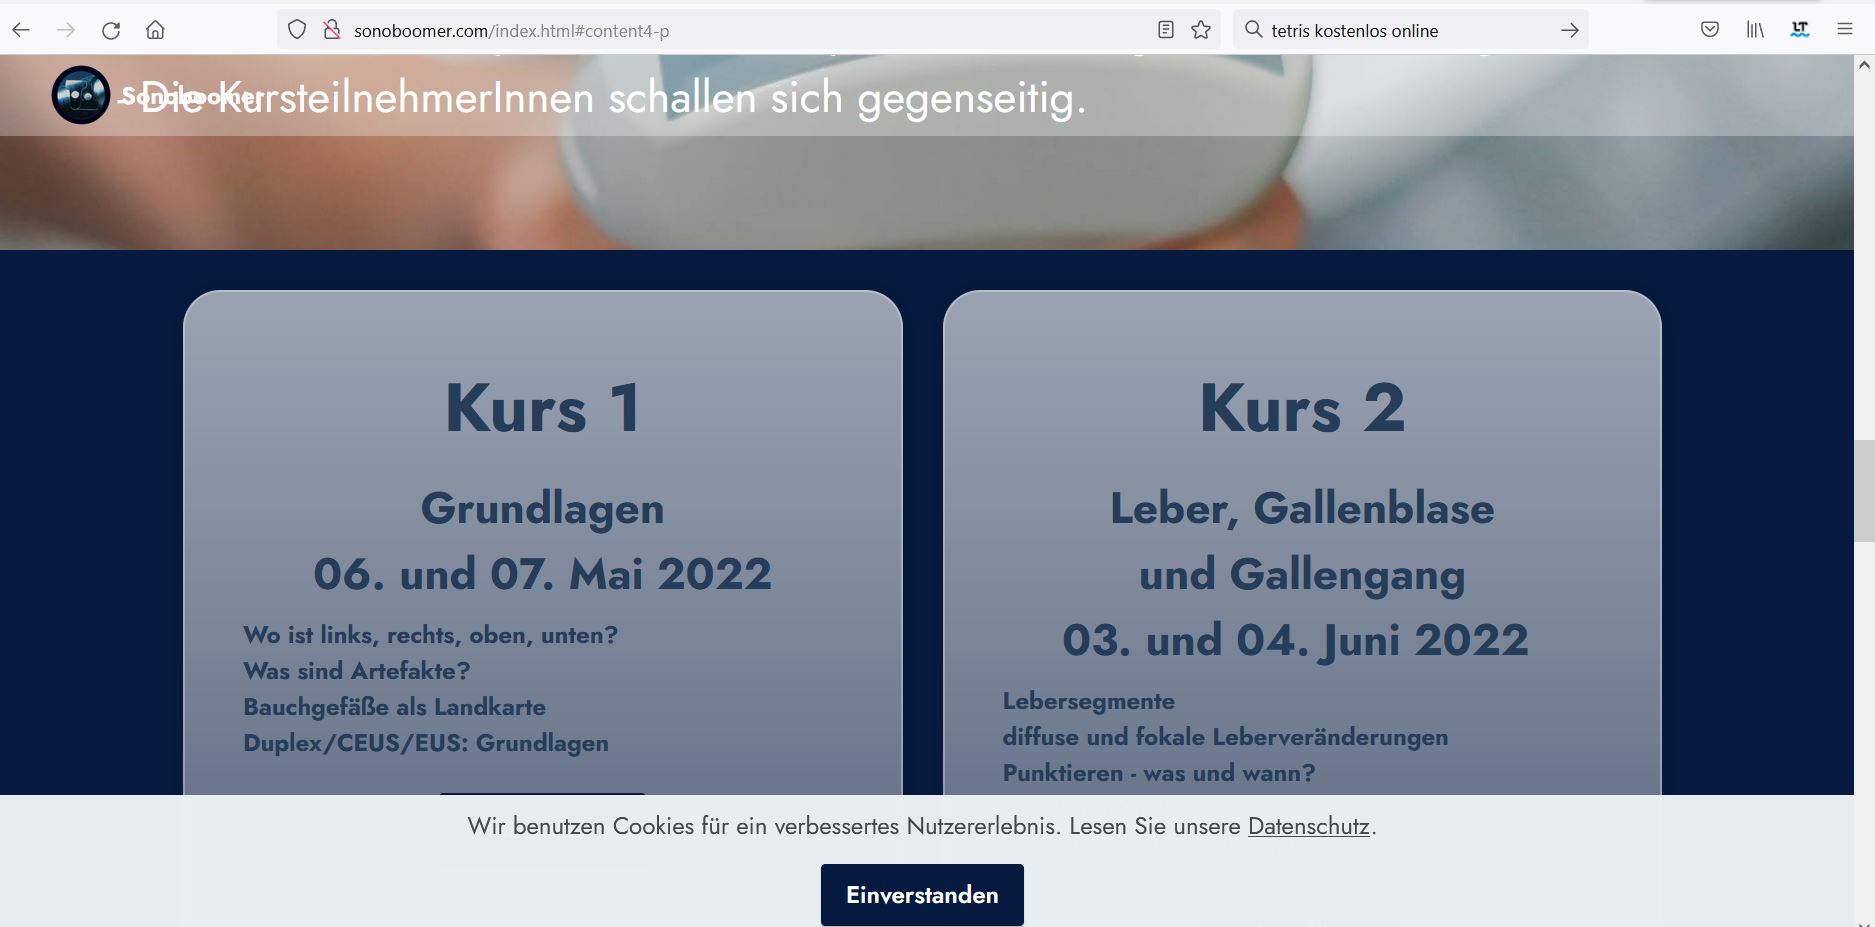1875x927 pixels.
Task: Click 'Duplex/CEUS/EUS: Grundlagen' line
Action: pos(426,743)
